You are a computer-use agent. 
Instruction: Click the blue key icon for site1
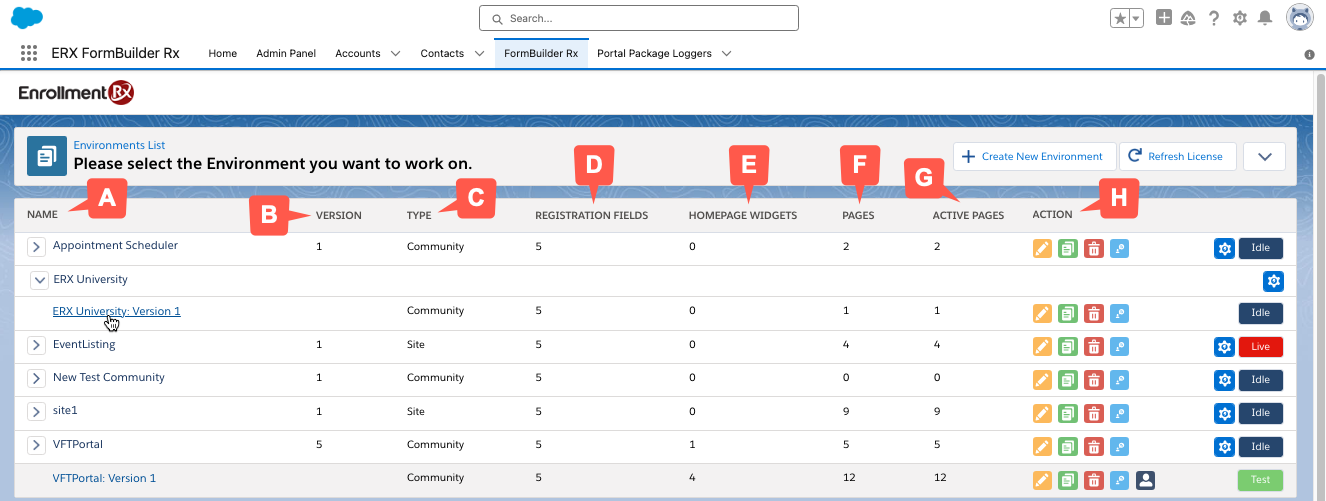tap(1120, 413)
